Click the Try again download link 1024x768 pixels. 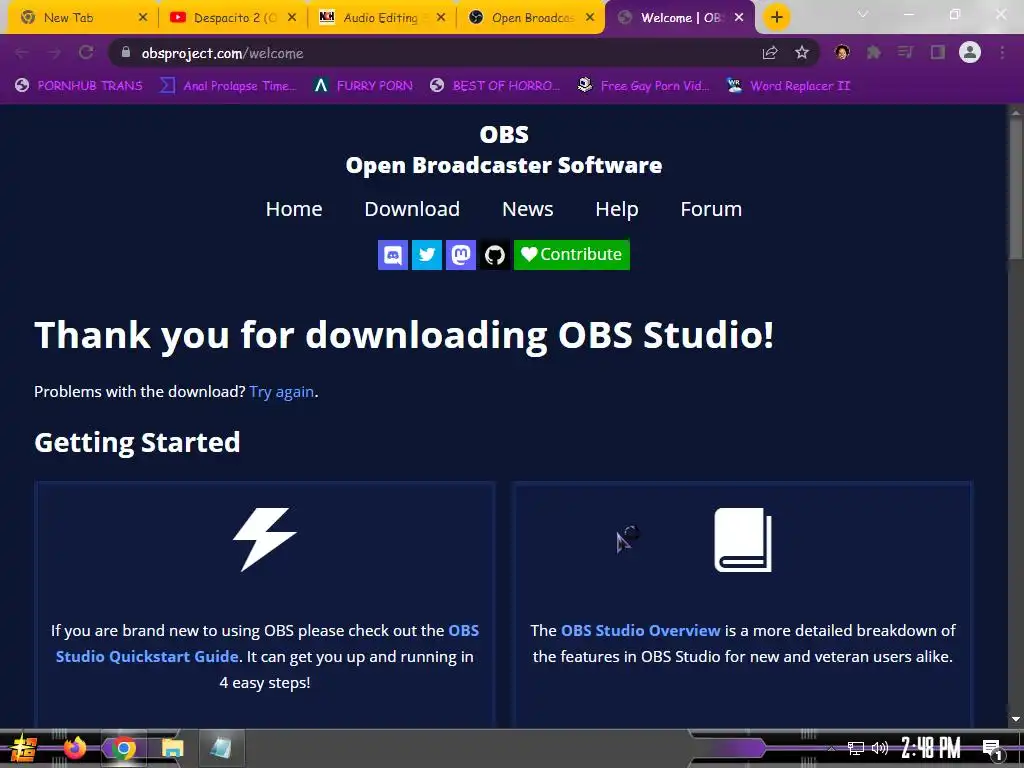point(281,392)
